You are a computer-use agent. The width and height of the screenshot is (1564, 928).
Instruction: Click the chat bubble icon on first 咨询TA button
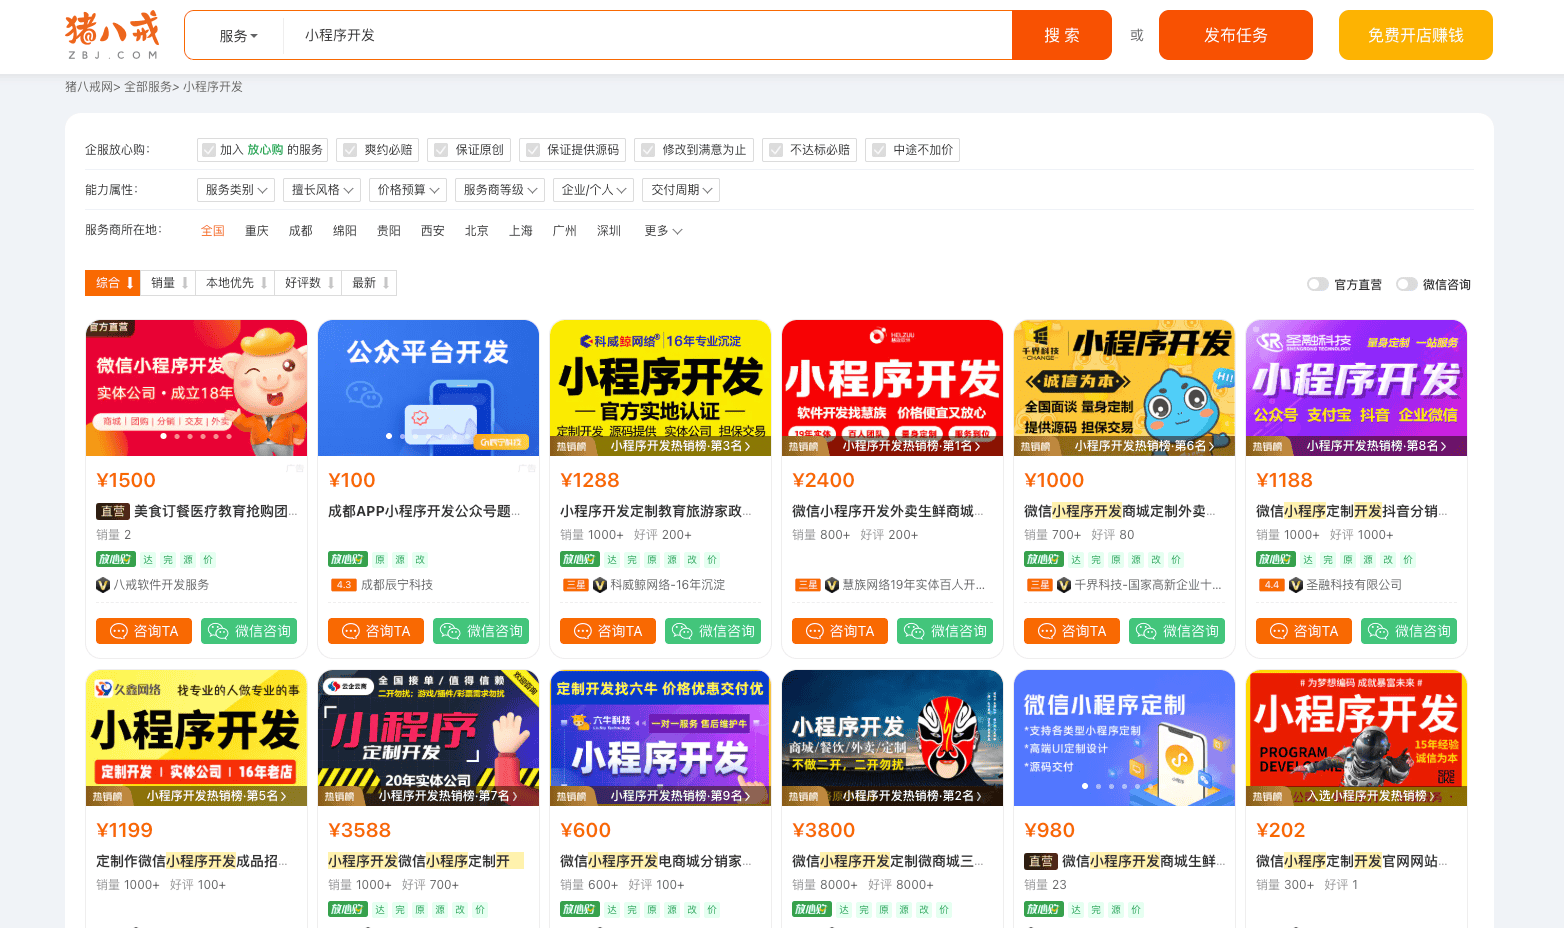point(119,631)
